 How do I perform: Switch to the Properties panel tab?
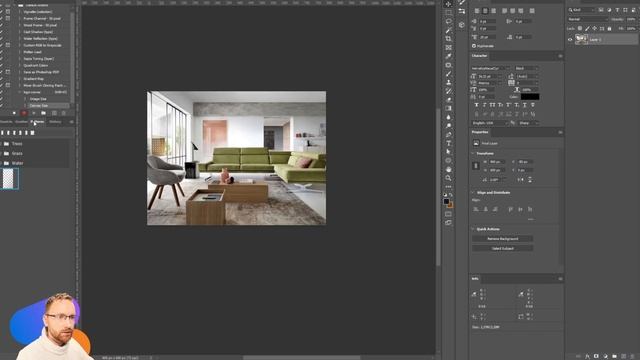(x=480, y=132)
